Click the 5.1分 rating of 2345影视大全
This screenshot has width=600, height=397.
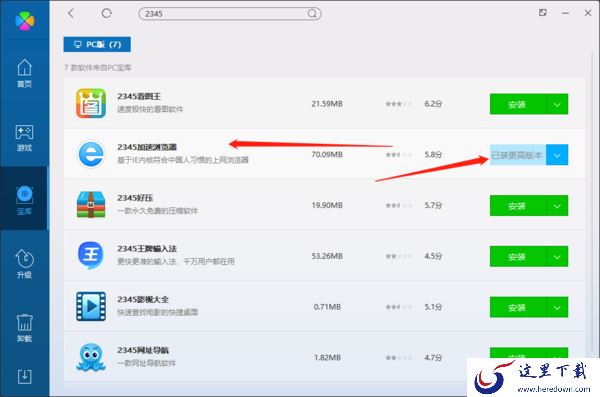(x=433, y=307)
